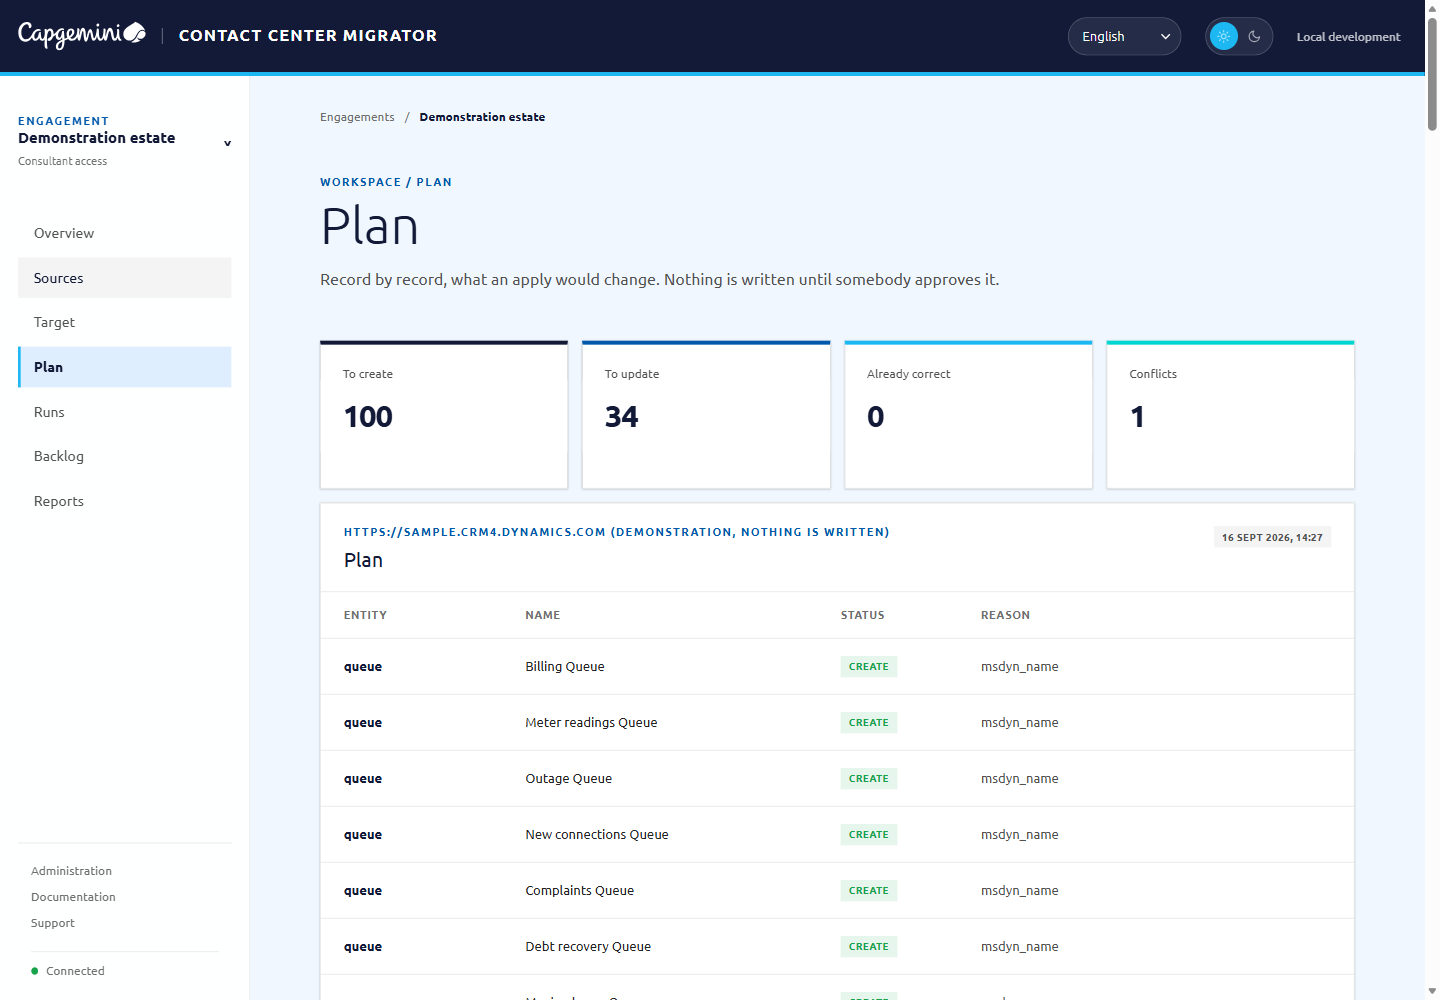Open Overview in the sidebar
This screenshot has height=1000, width=1440.
coord(125,233)
